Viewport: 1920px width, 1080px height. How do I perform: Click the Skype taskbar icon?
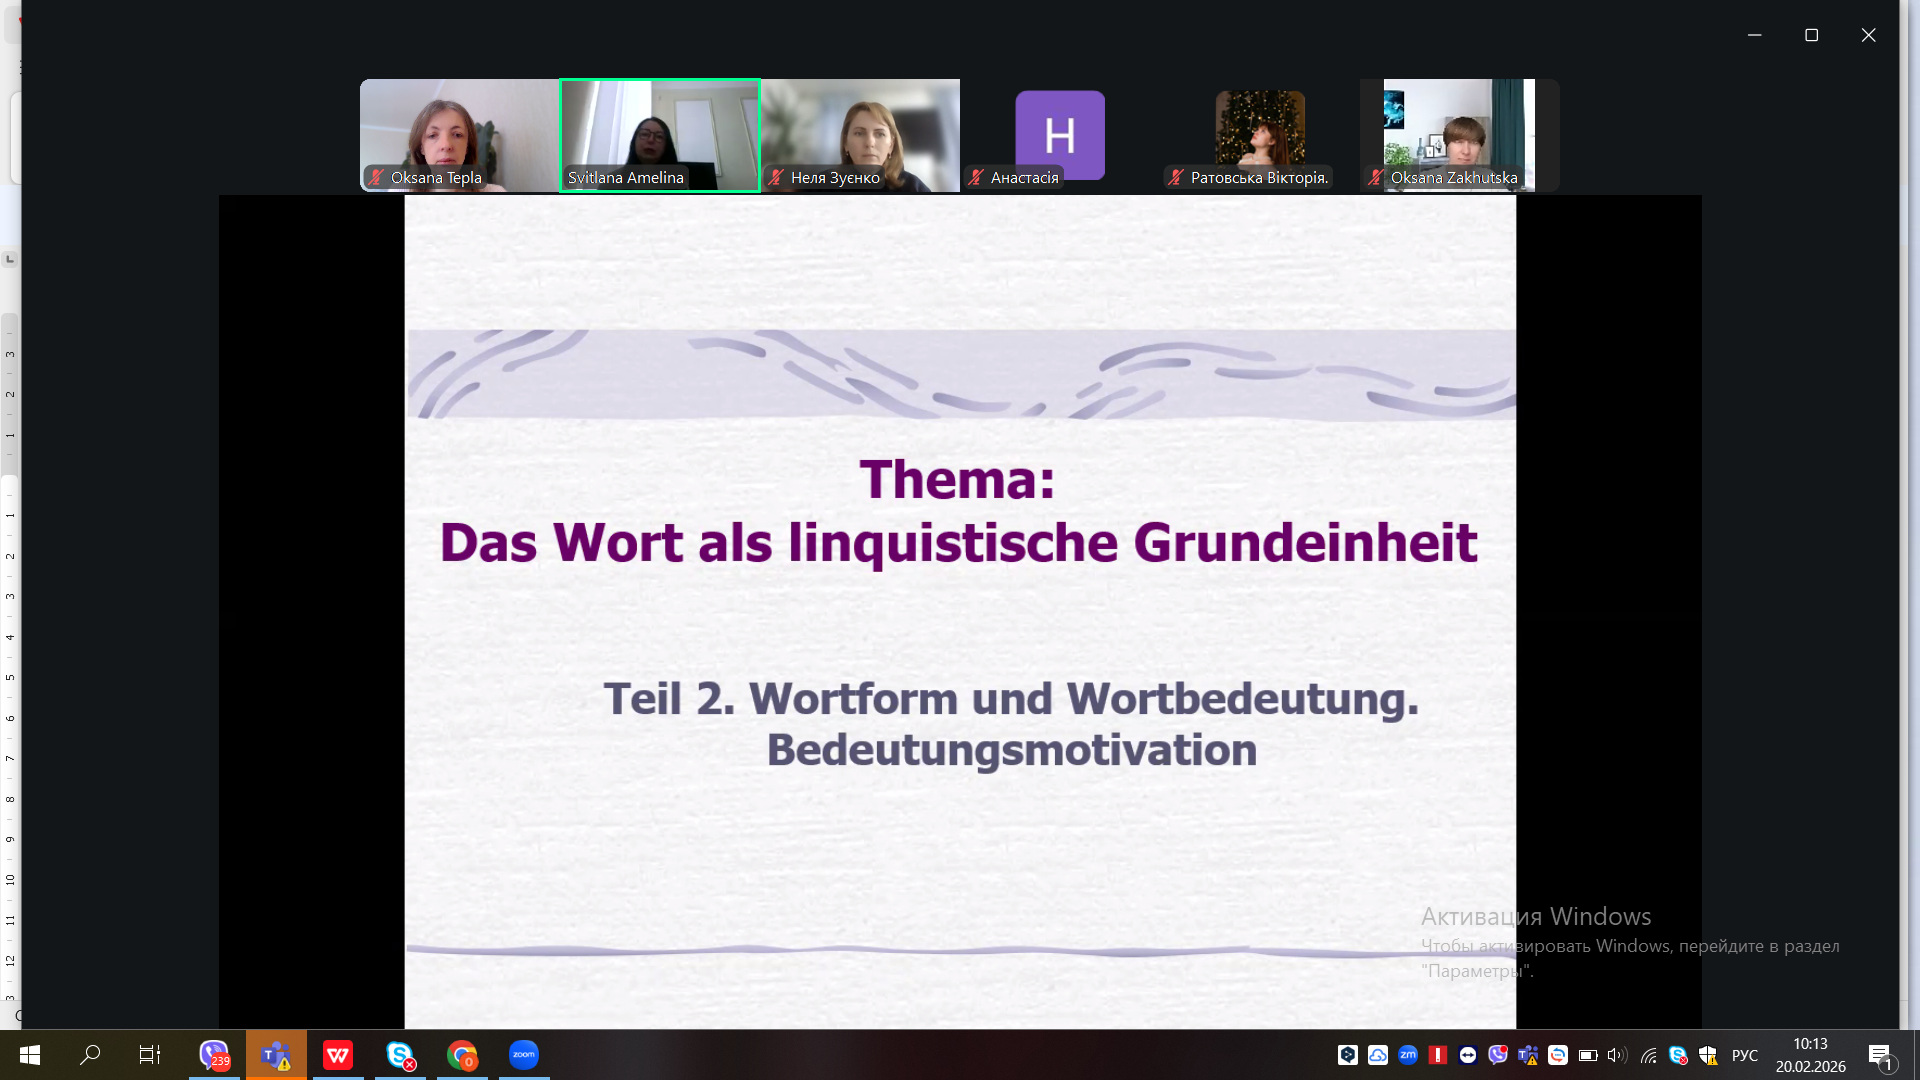coord(400,1055)
